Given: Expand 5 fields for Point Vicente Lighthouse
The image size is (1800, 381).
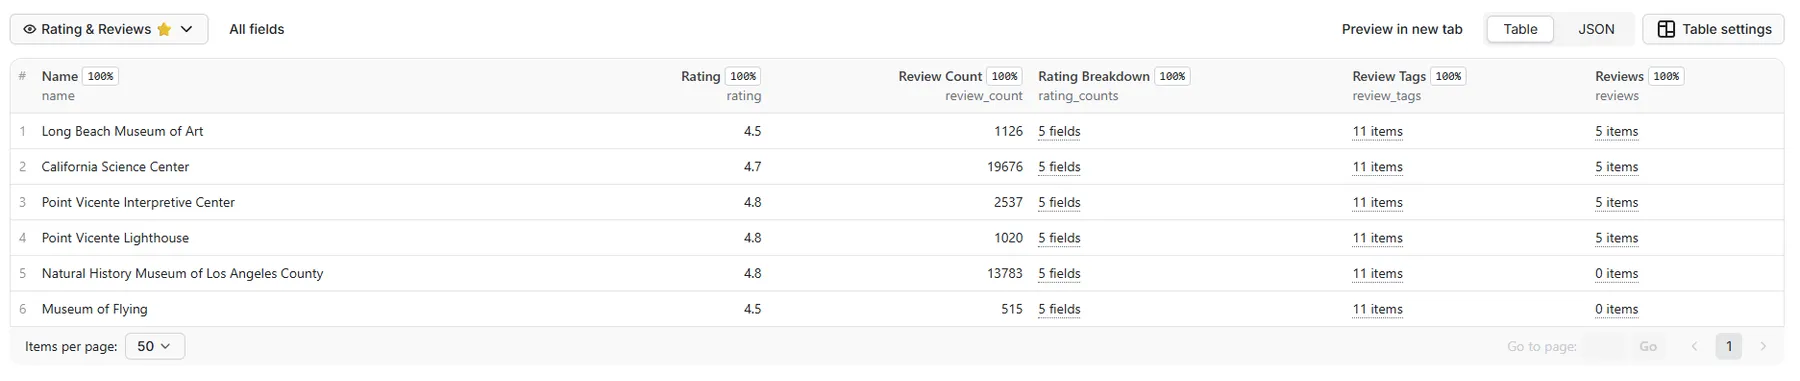Looking at the screenshot, I should coord(1059,238).
